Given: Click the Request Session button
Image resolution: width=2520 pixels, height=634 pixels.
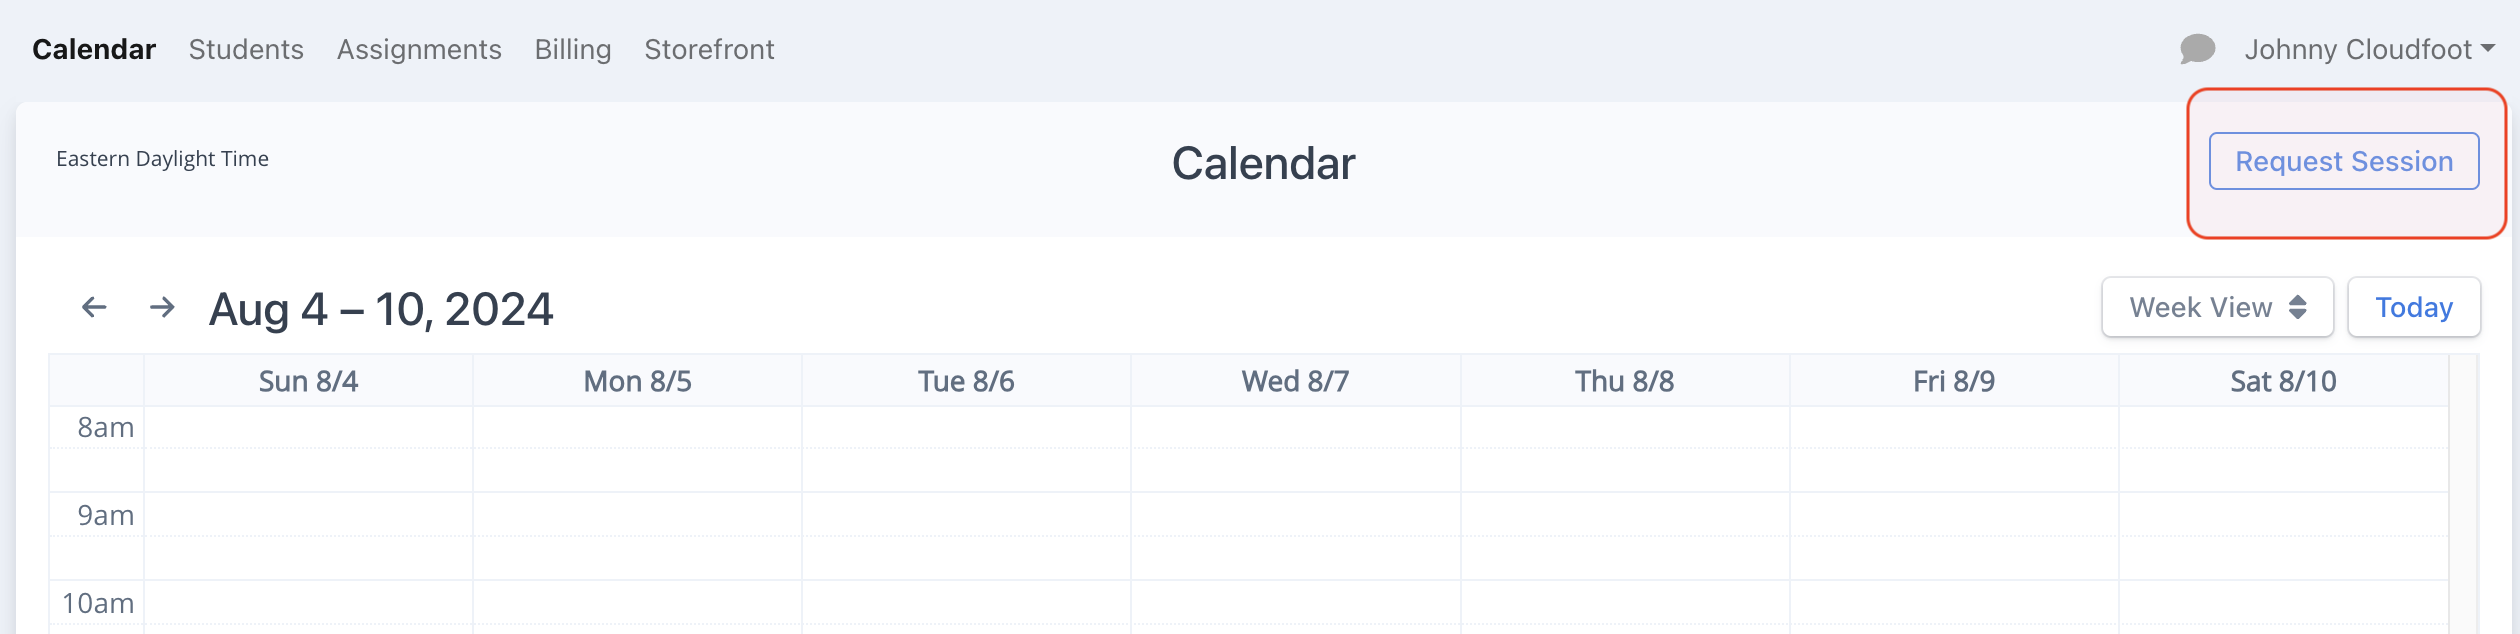Looking at the screenshot, I should [2343, 161].
